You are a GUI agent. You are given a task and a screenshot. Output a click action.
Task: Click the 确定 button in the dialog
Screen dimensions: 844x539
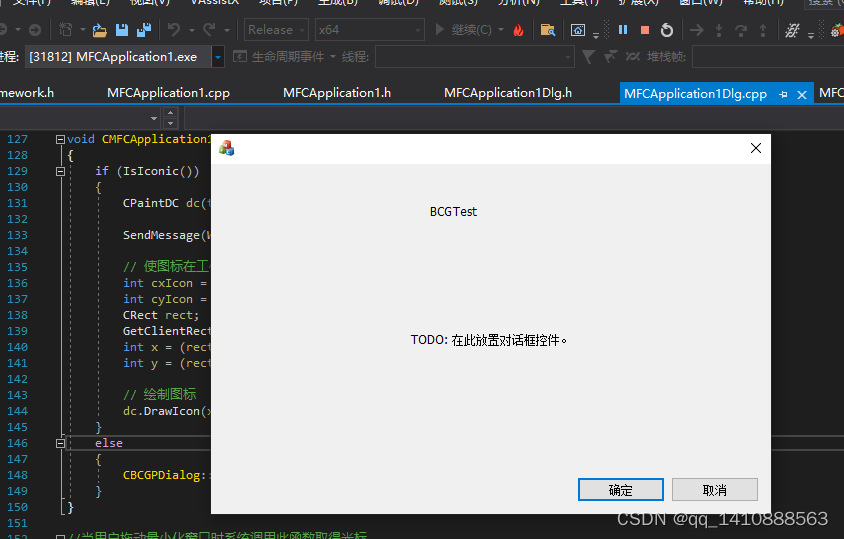[621, 489]
